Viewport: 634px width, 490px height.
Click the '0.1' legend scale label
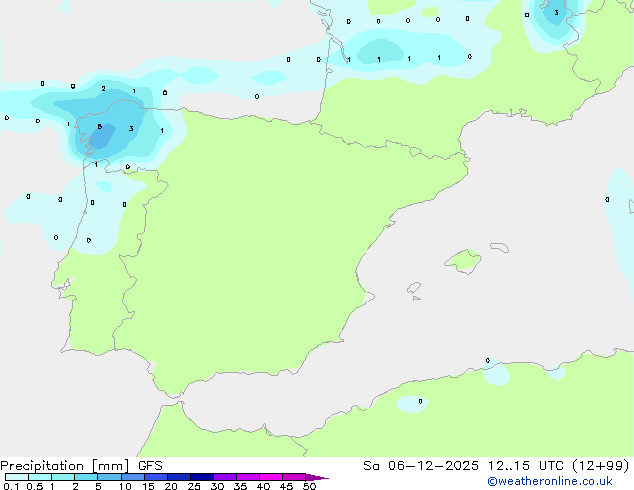tap(11, 486)
